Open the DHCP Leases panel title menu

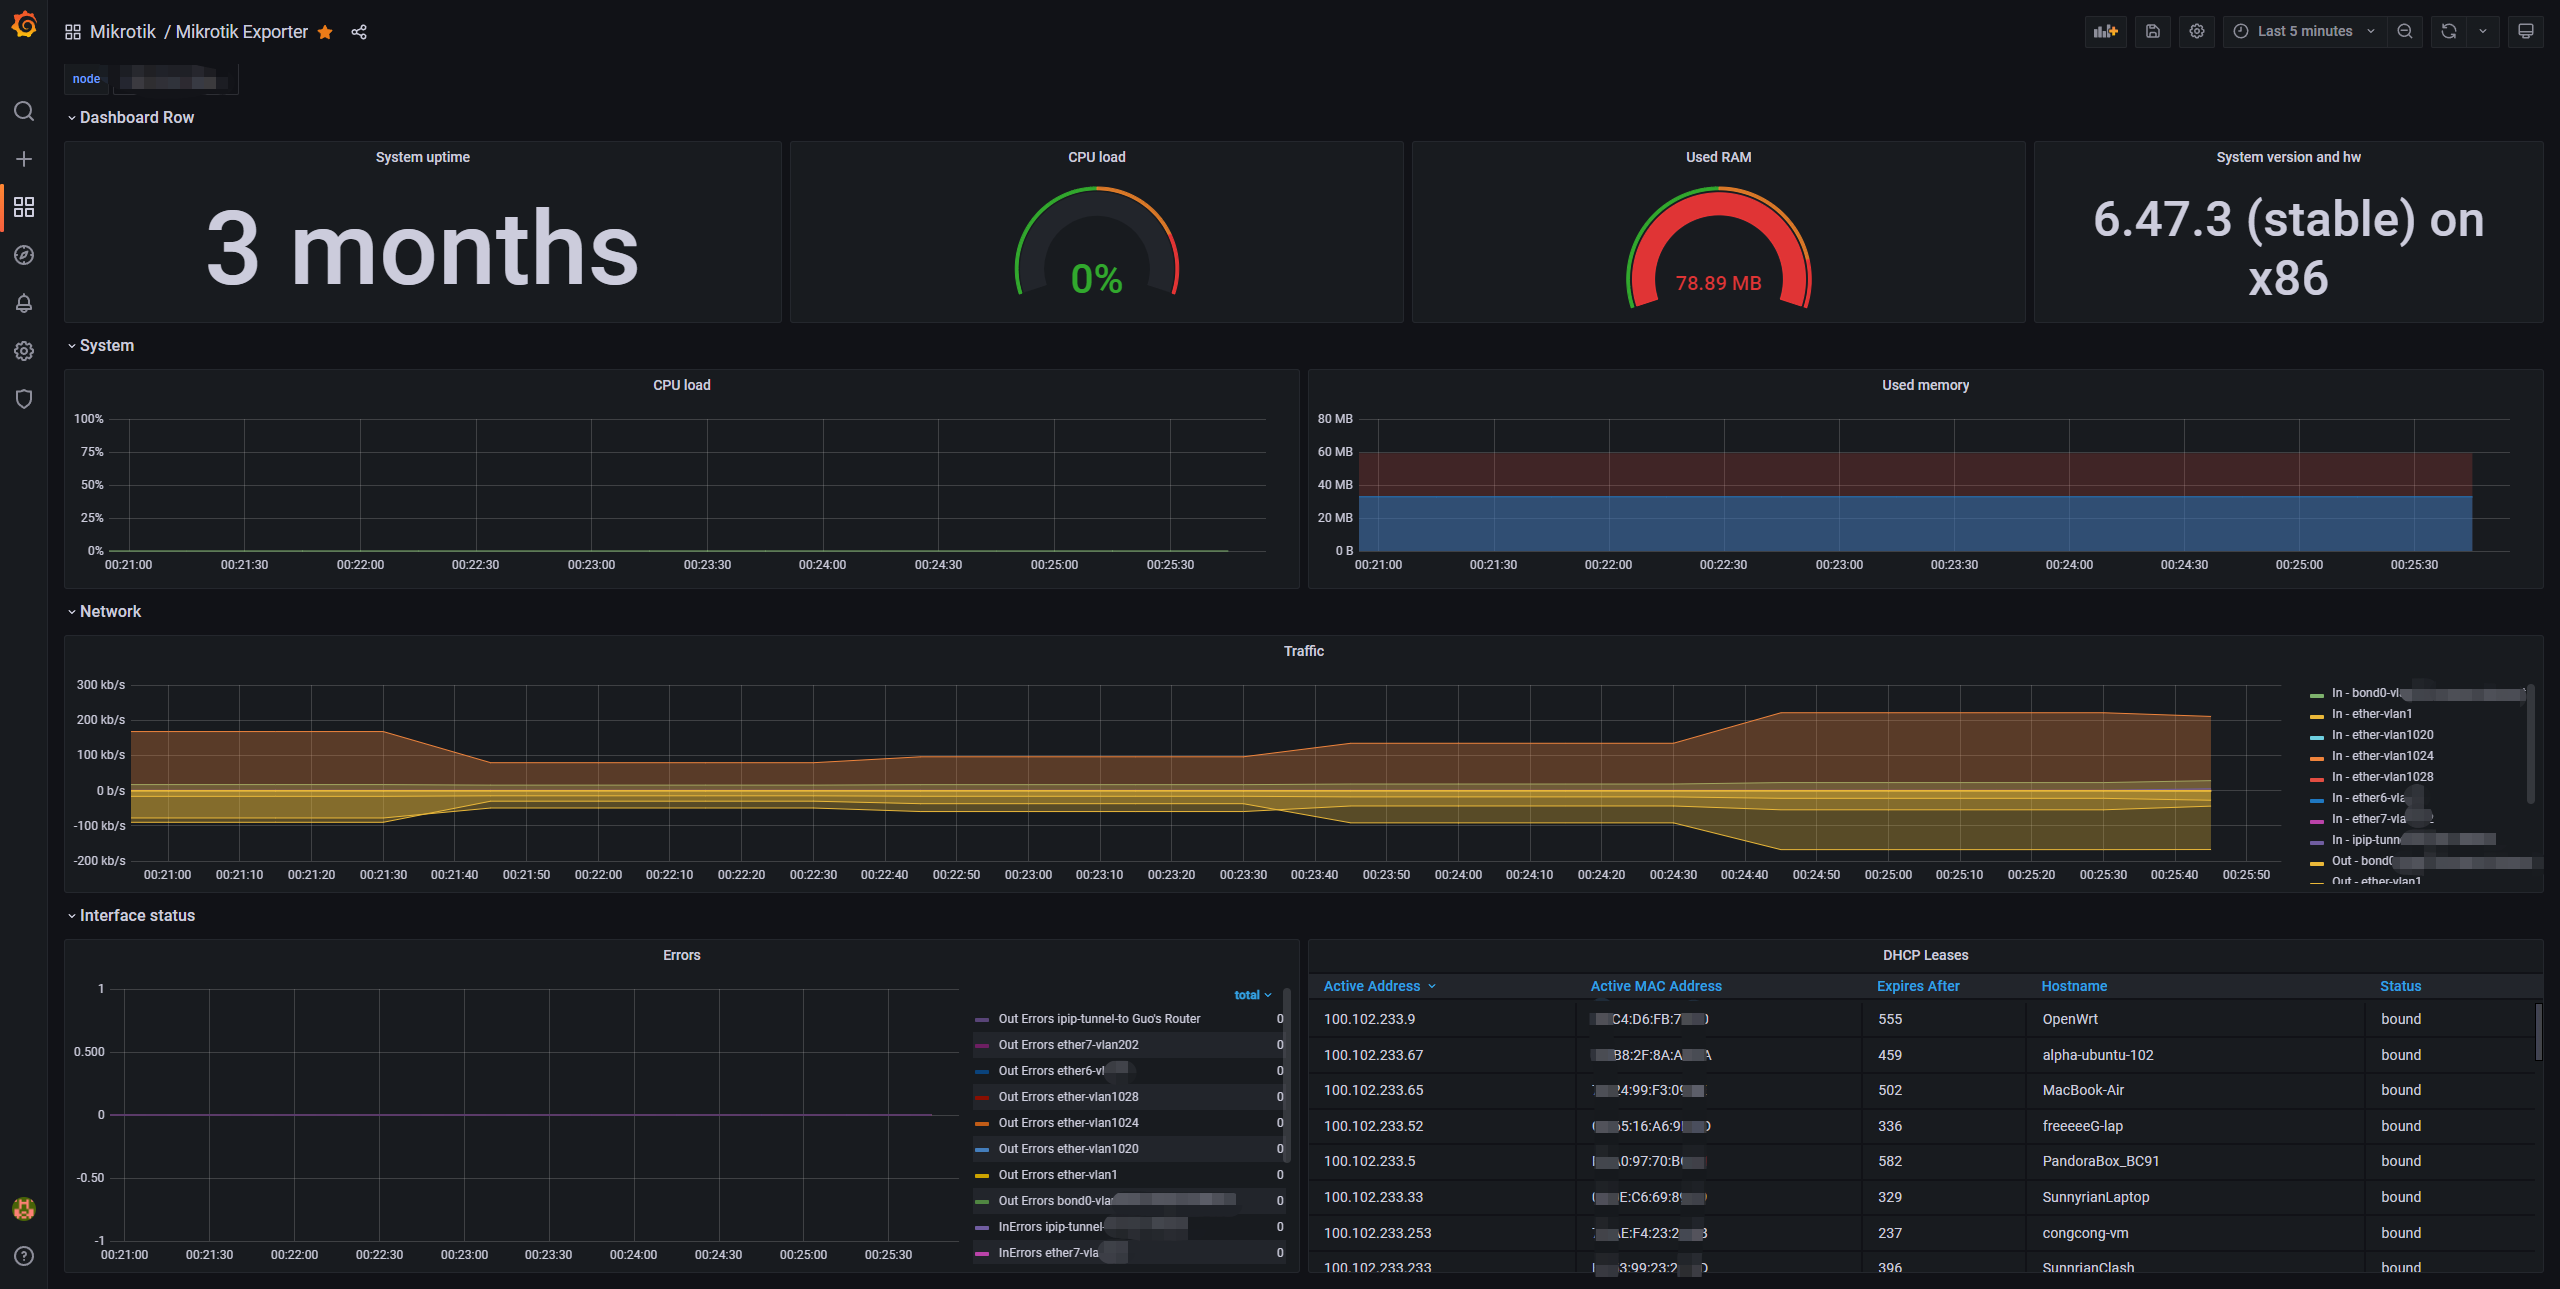[x=1925, y=955]
